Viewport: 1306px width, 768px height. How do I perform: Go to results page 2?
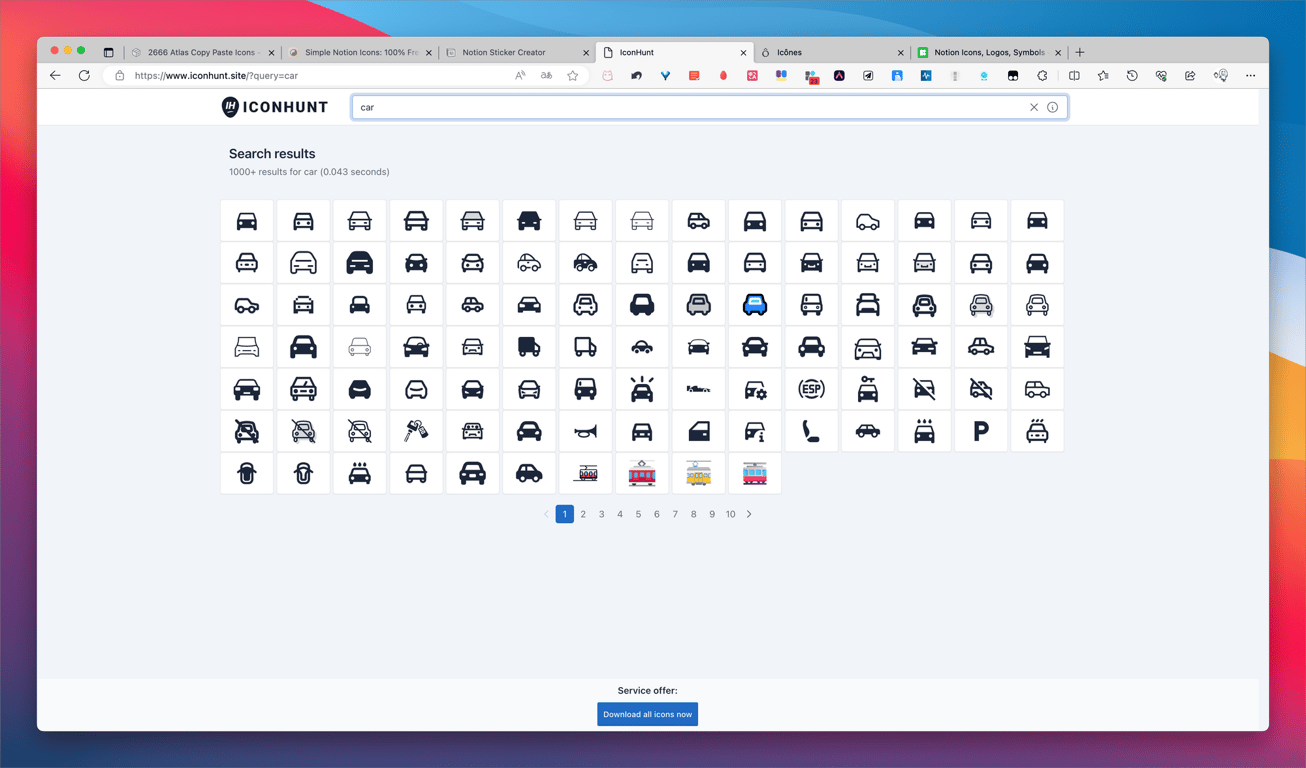click(583, 514)
